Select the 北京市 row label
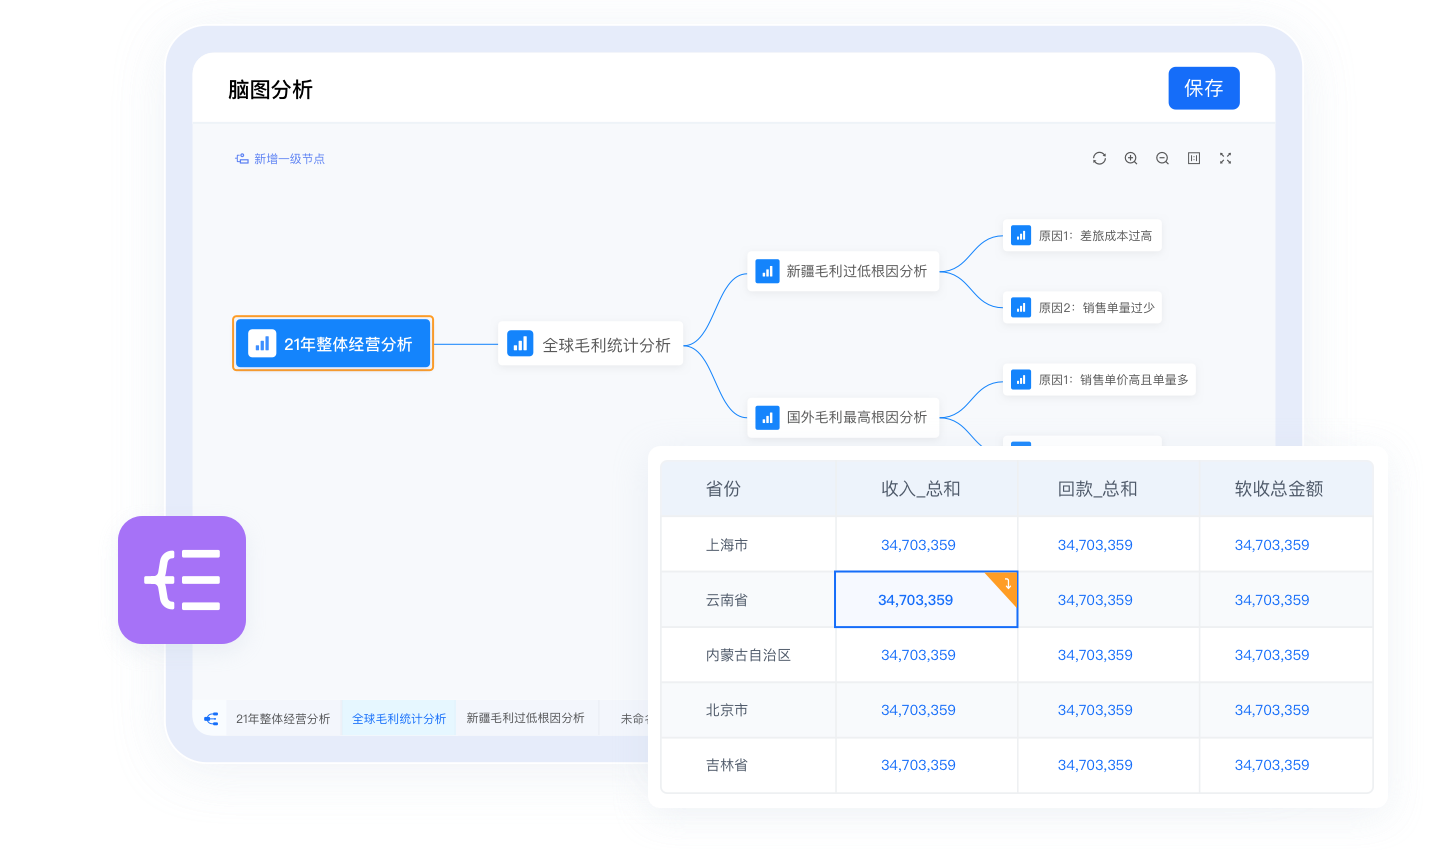This screenshot has width=1440, height=850. click(x=727, y=709)
